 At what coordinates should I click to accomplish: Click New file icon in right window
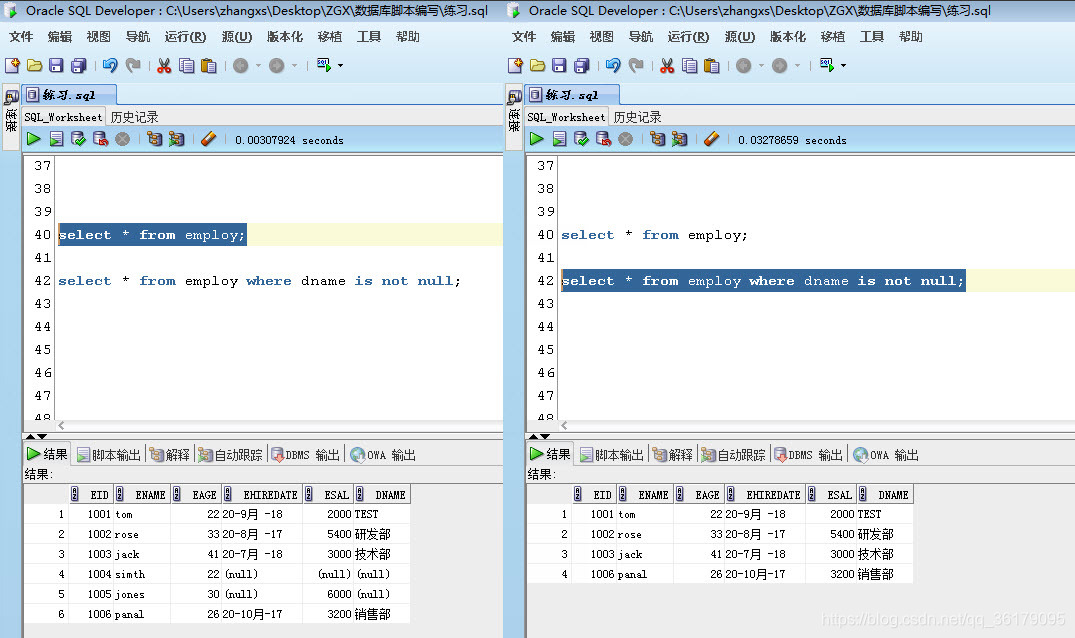coord(516,65)
